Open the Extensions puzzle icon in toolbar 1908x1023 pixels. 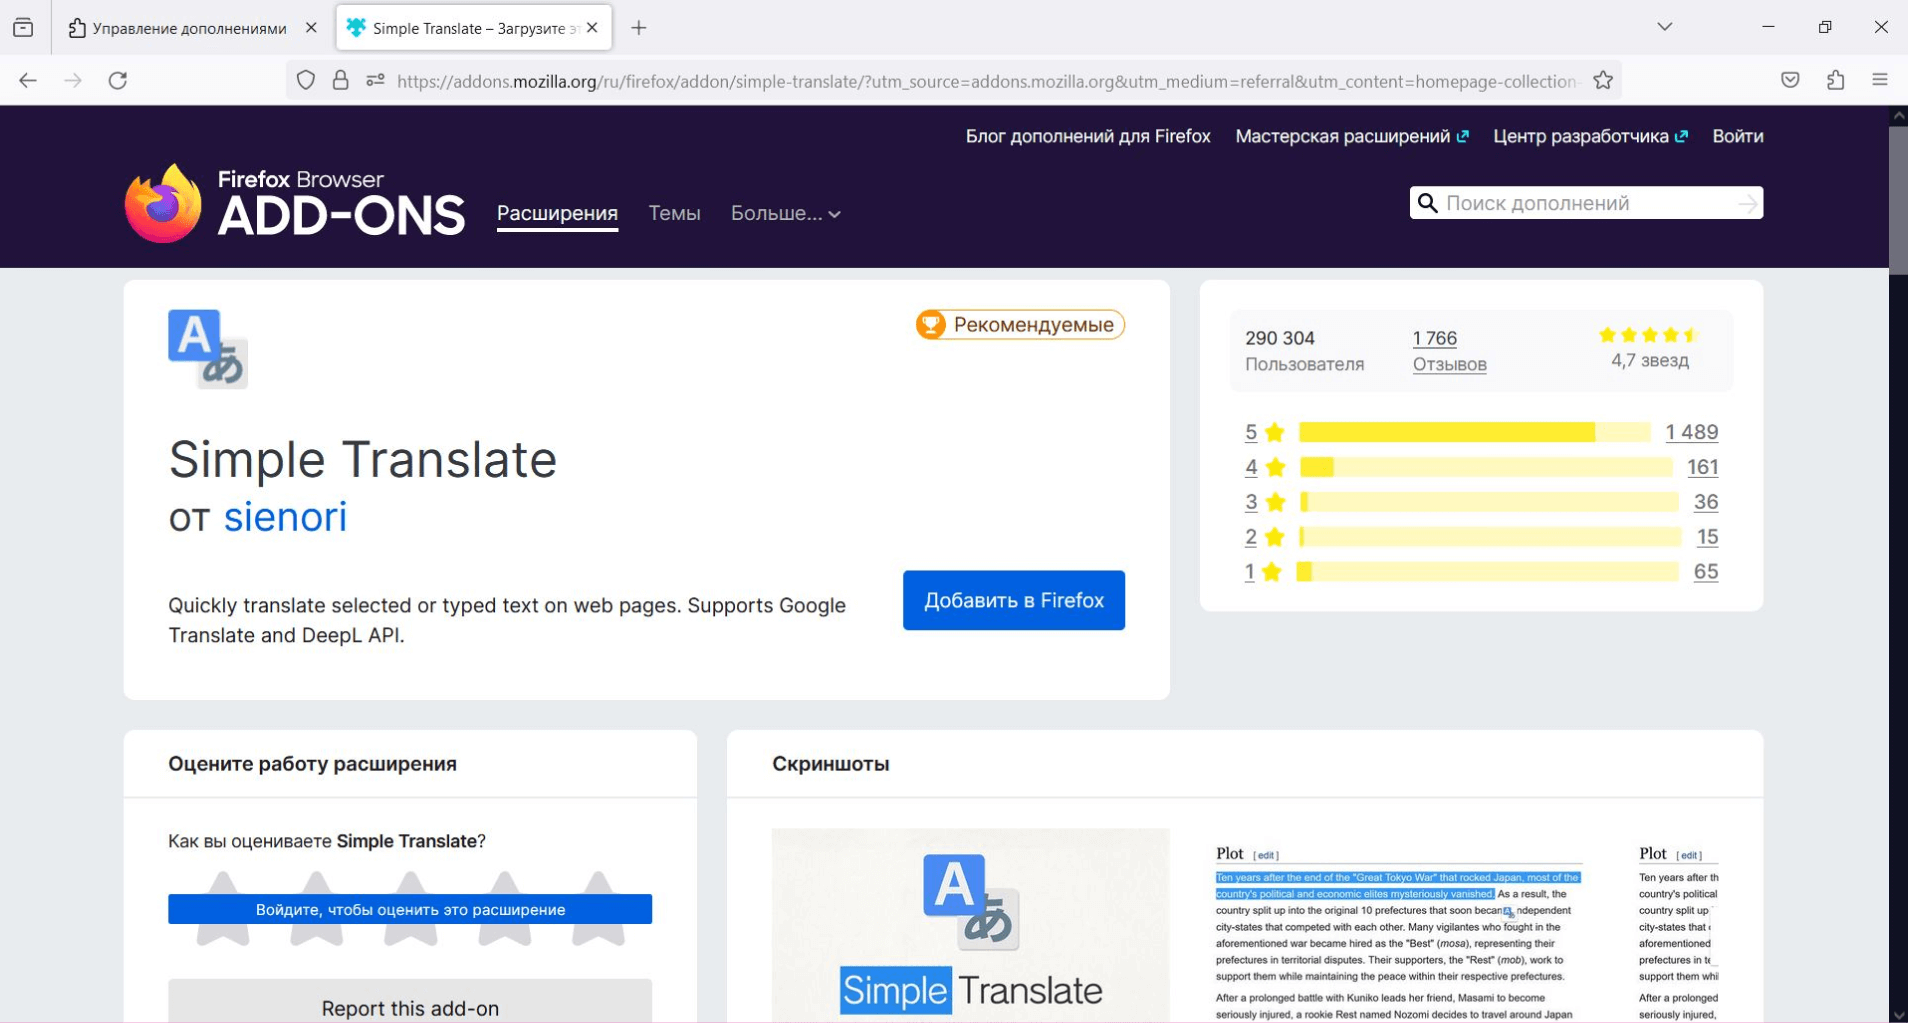pos(1835,81)
